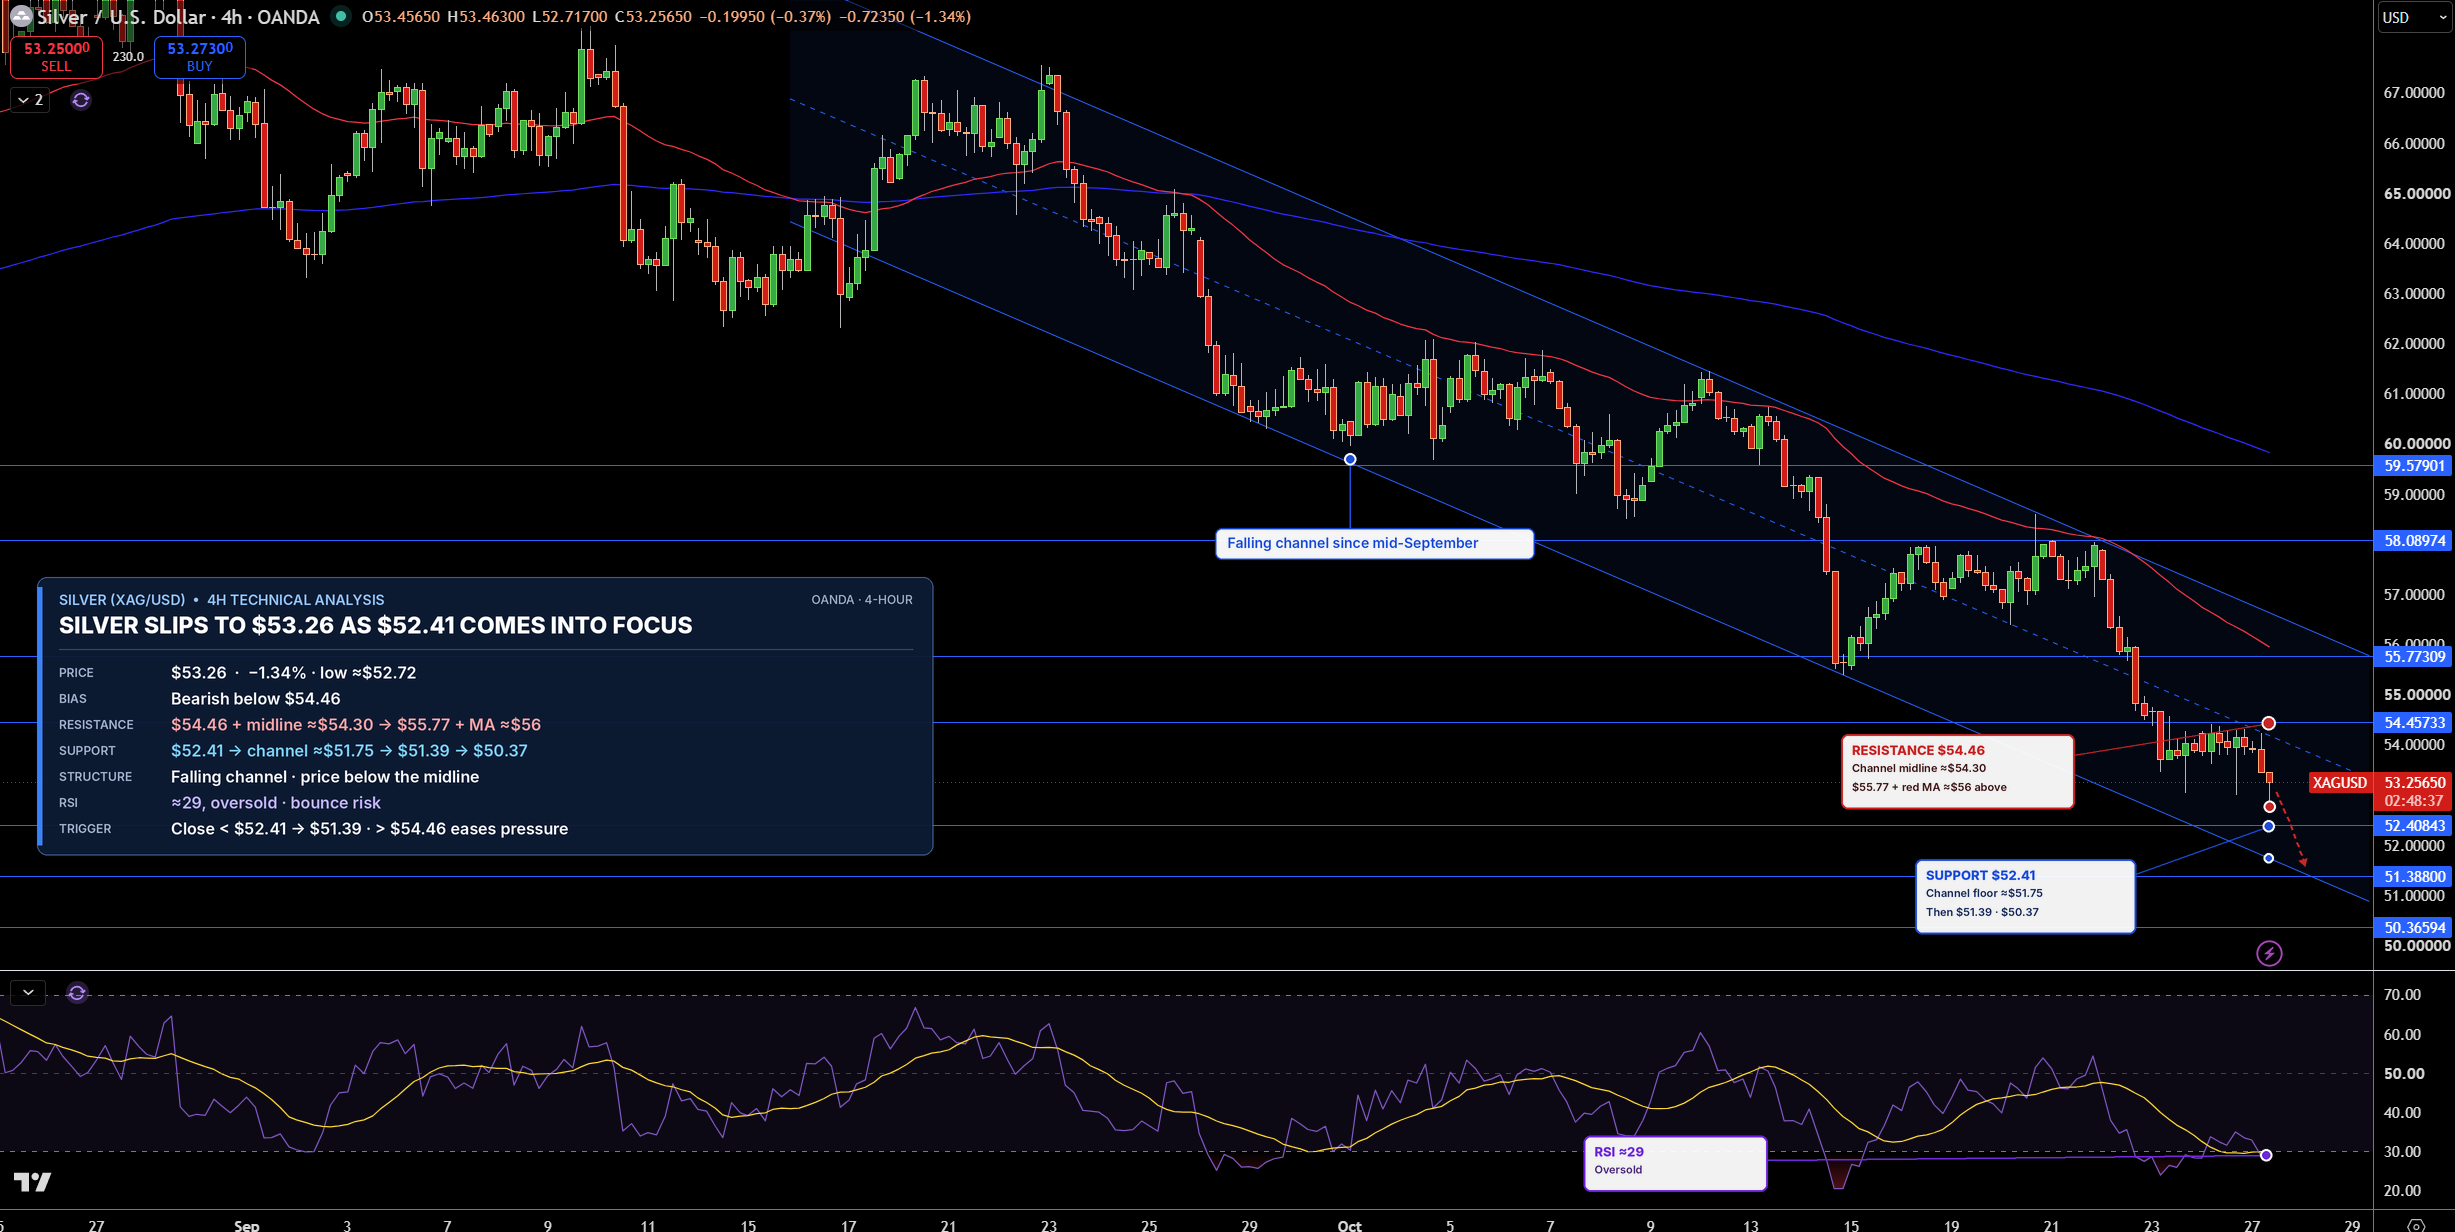Open chart settings gear at bottom right
The width and height of the screenshot is (2455, 1232).
[2415, 1224]
